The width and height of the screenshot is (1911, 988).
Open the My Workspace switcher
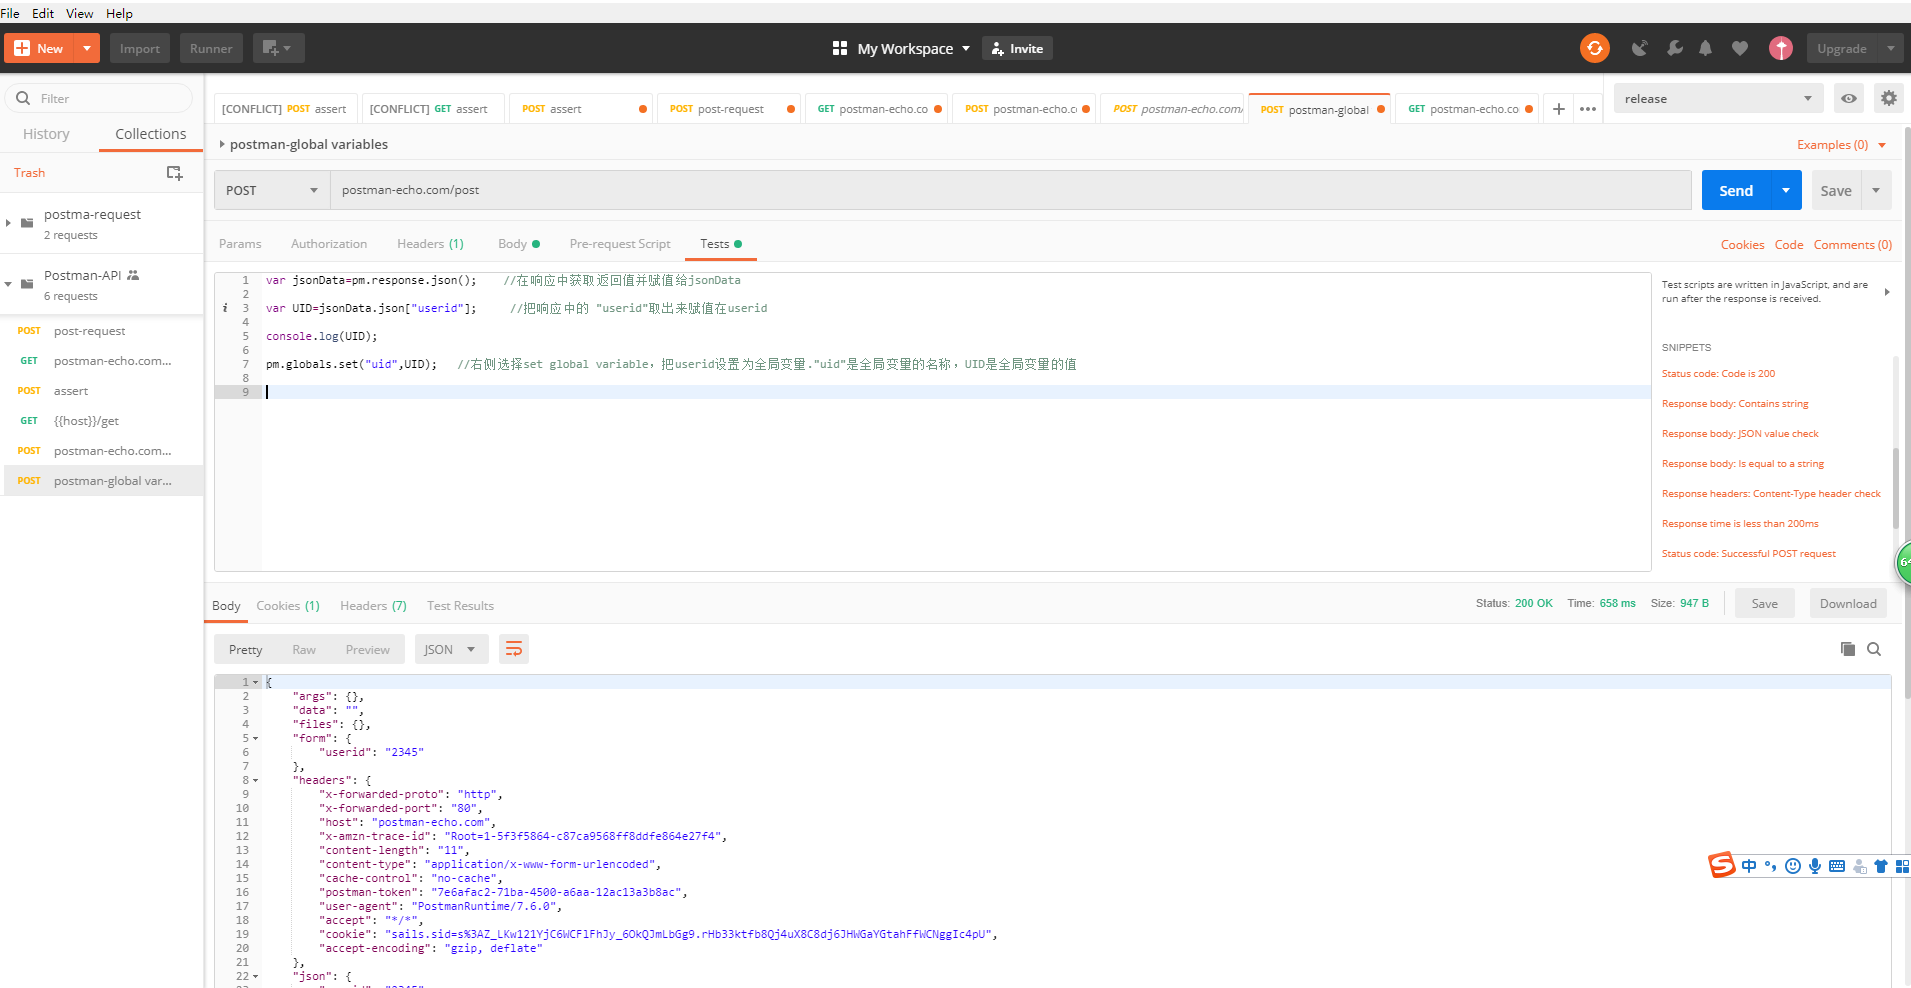pyautogui.click(x=901, y=48)
